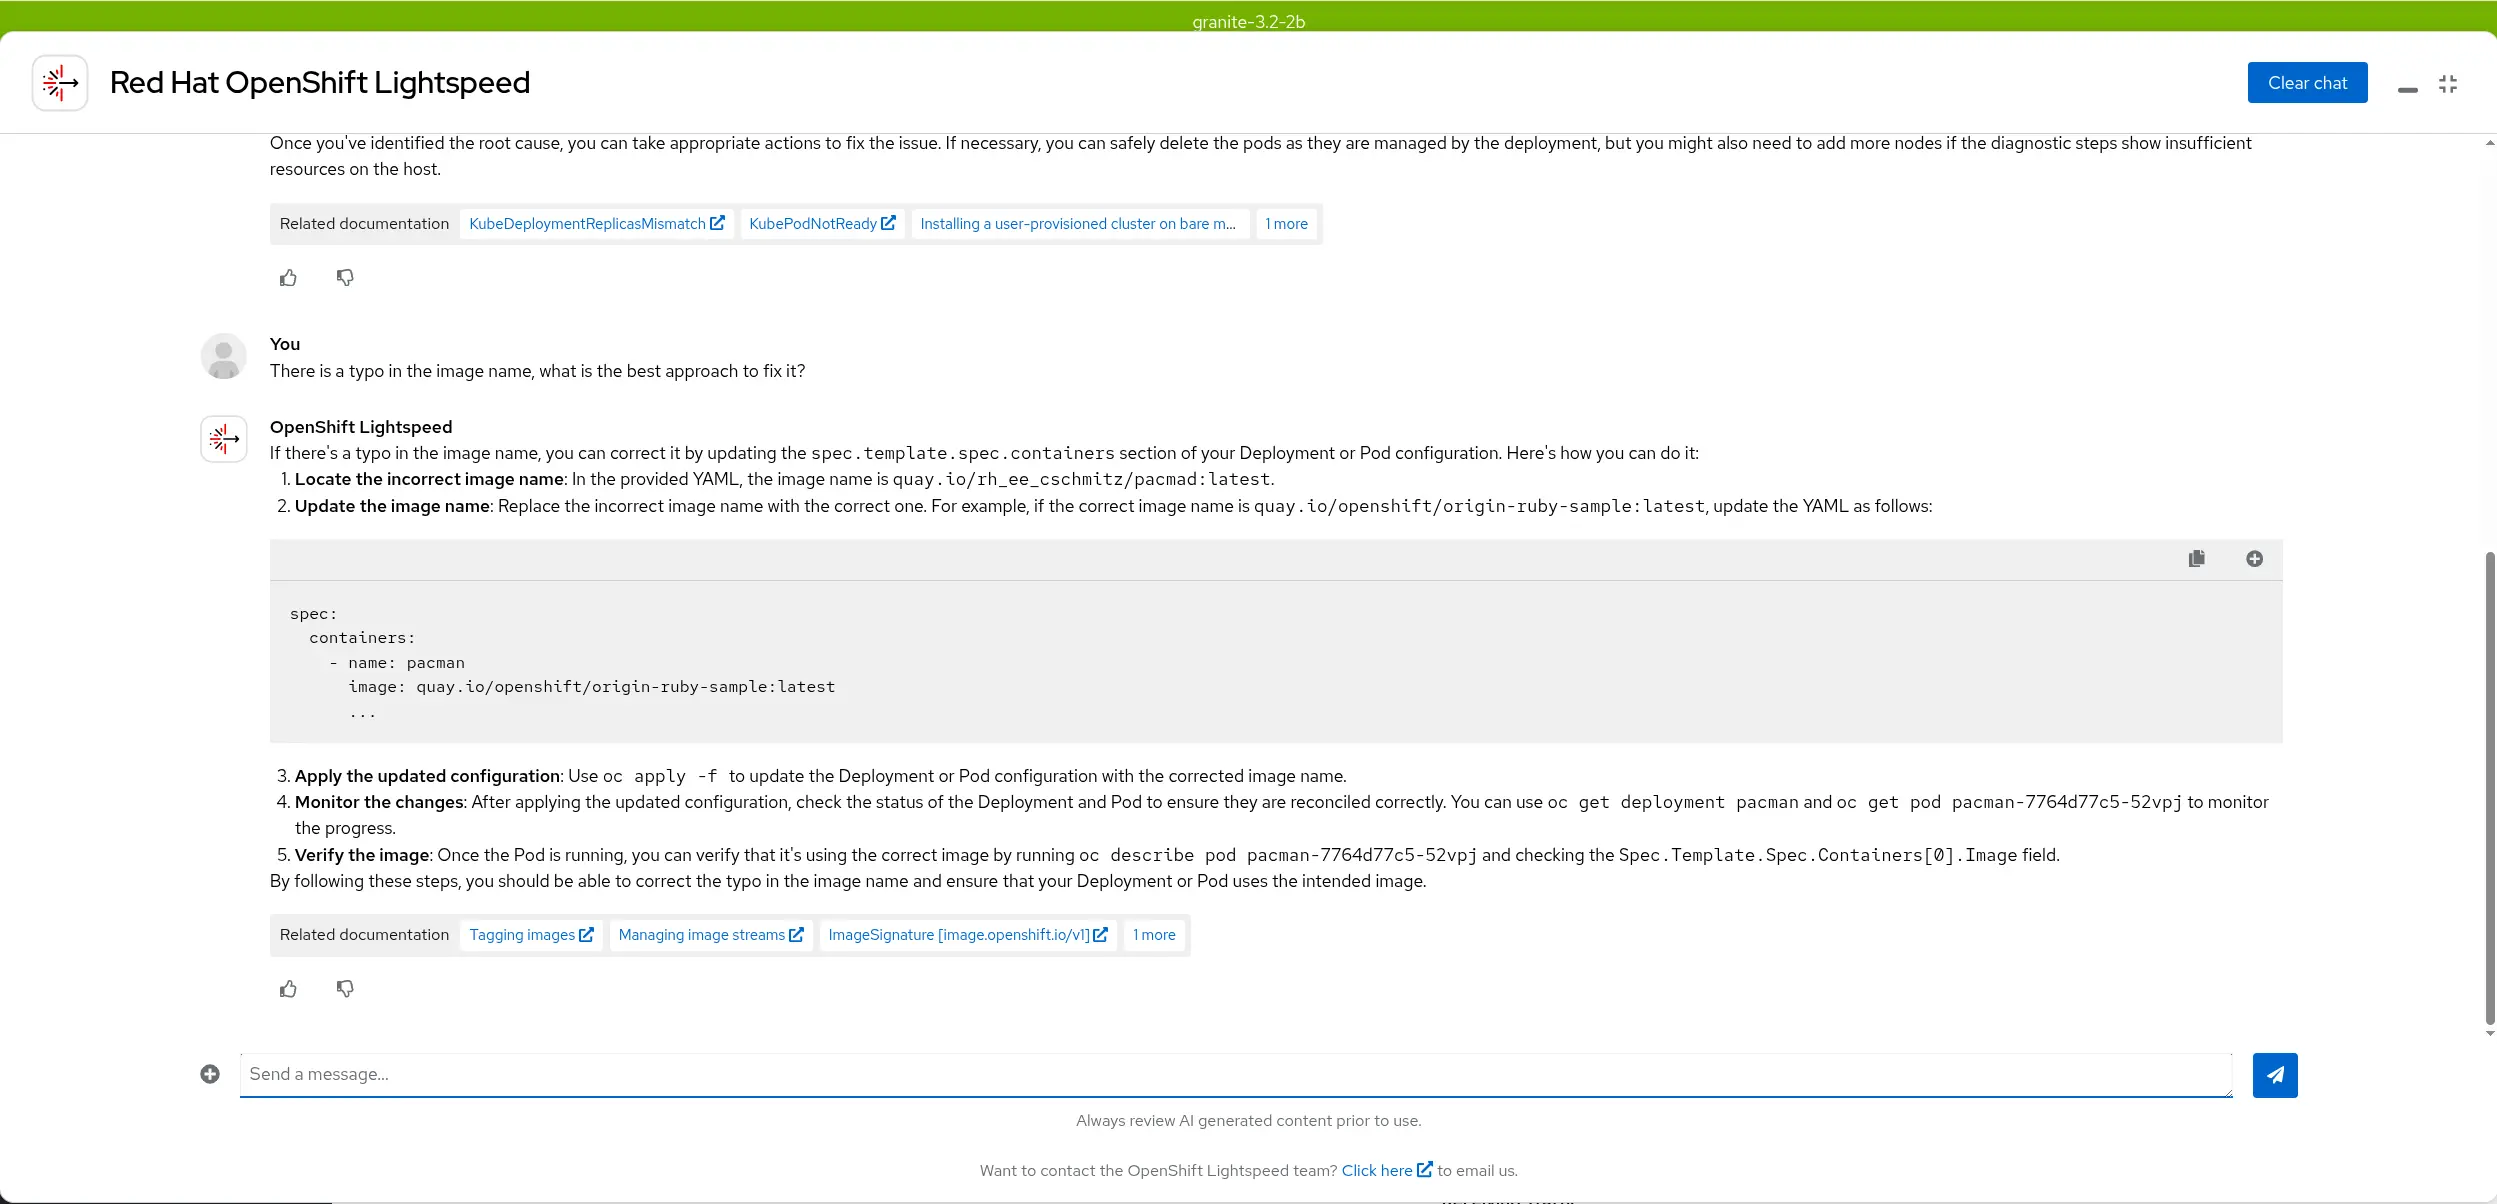Screen dimensions: 2497x1204
Task: Open KubeDeploymentReplicasMismatch documentation link
Action: 596,224
